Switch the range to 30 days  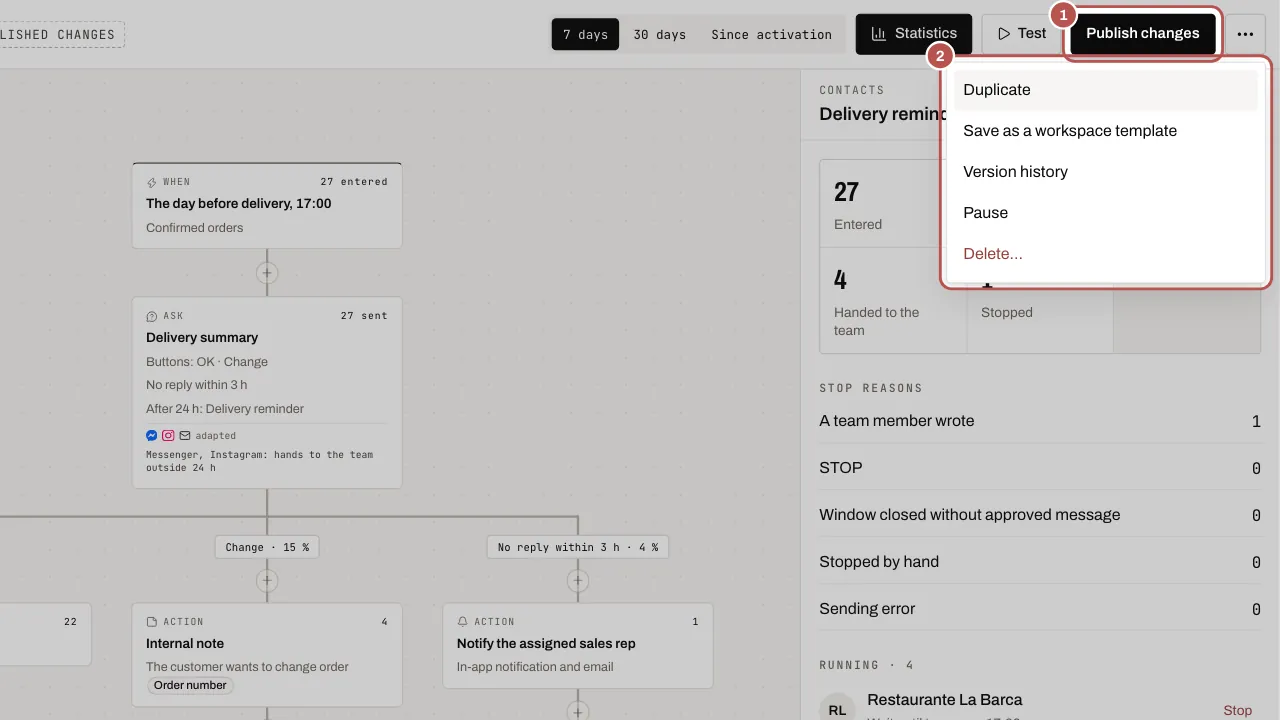point(660,34)
